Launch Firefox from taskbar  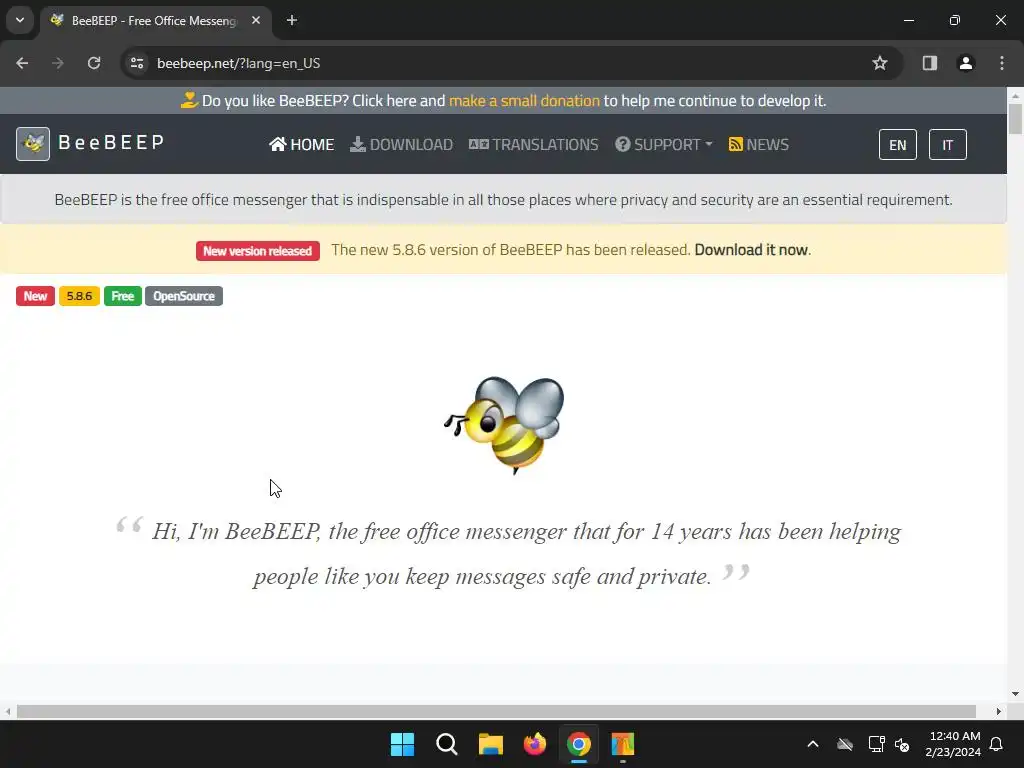click(535, 744)
